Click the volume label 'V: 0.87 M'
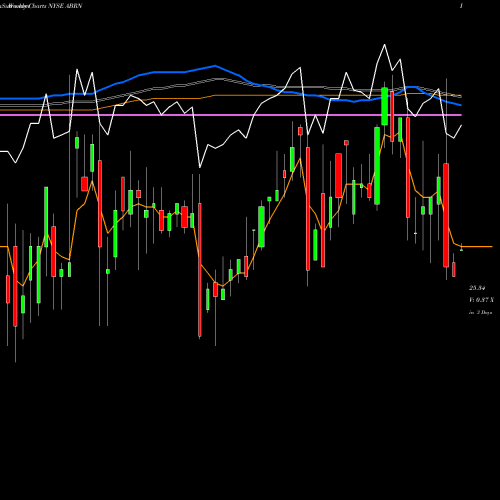The image size is (500, 500). (x=481, y=300)
